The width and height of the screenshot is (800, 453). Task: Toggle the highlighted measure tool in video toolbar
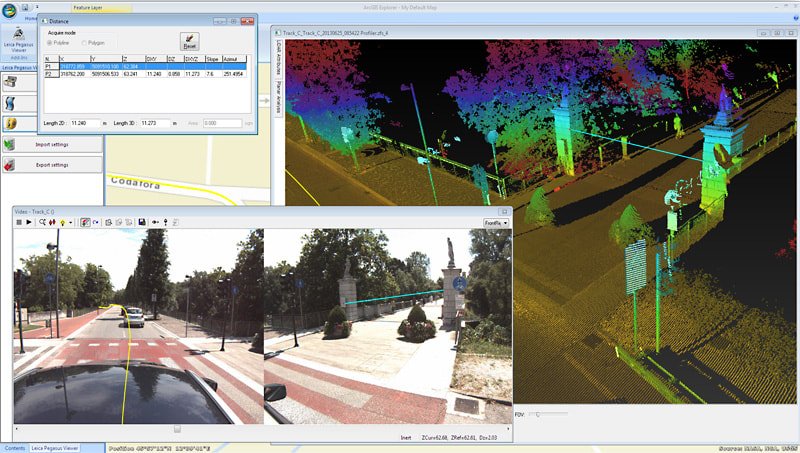(x=85, y=222)
